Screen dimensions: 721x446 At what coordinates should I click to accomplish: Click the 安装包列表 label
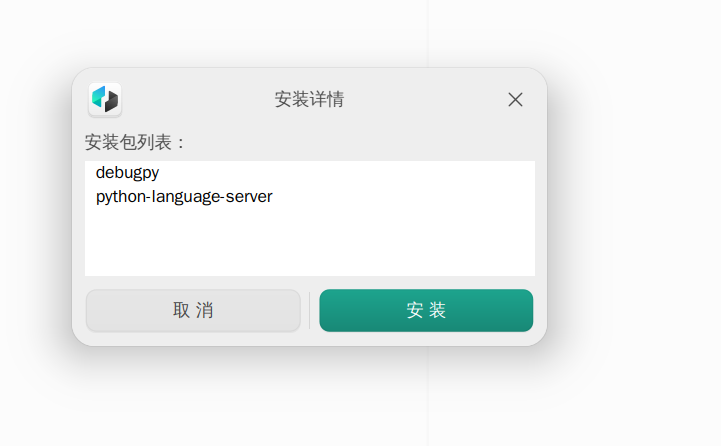coord(134,142)
